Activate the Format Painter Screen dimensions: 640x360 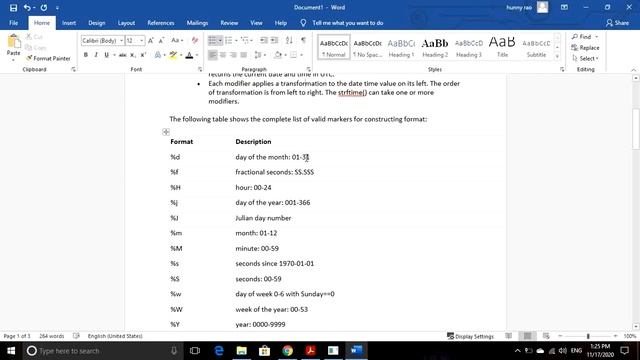tap(48, 58)
